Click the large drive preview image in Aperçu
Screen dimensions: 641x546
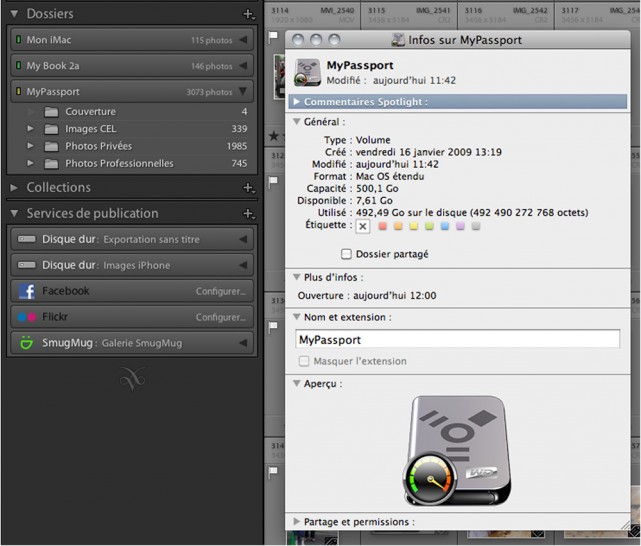457,451
